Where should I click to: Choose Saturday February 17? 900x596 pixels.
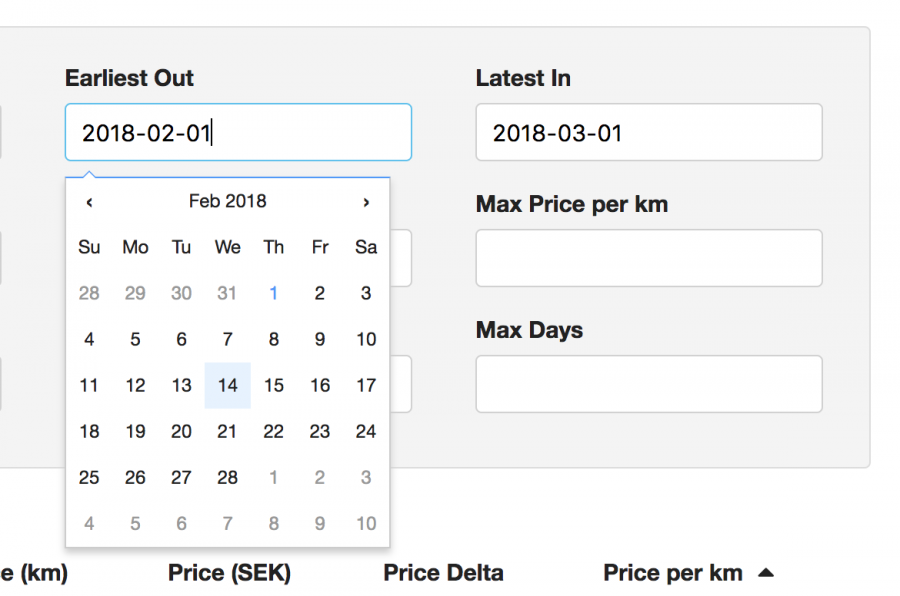pyautogui.click(x=366, y=385)
